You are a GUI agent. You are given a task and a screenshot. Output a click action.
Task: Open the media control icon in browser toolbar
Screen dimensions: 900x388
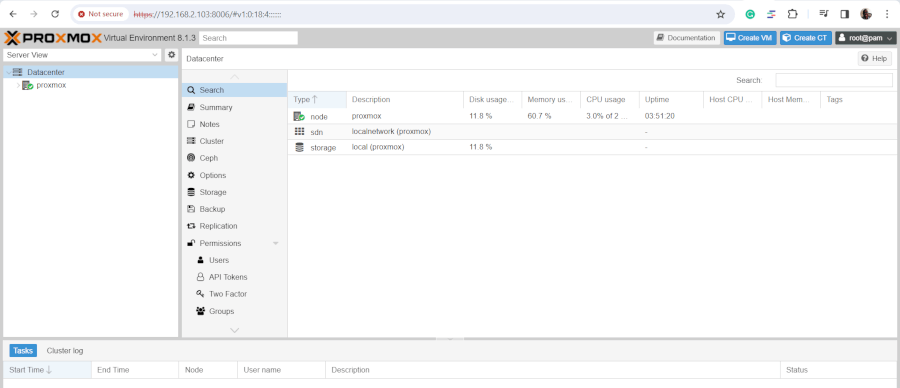click(x=824, y=14)
